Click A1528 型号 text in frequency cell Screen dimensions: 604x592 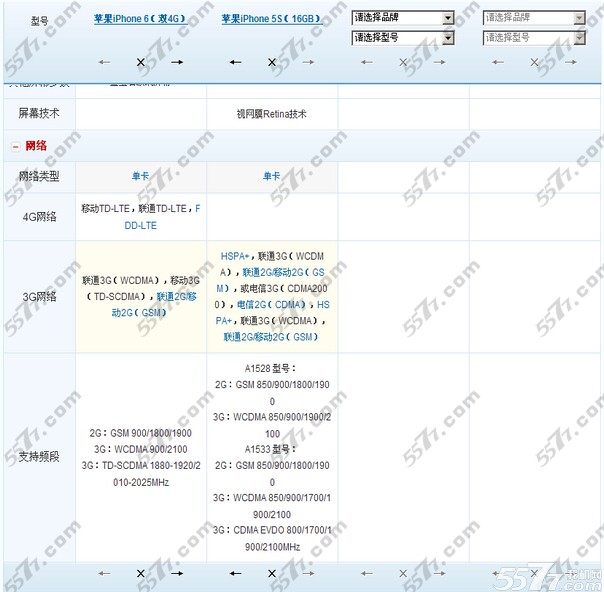coord(271,369)
